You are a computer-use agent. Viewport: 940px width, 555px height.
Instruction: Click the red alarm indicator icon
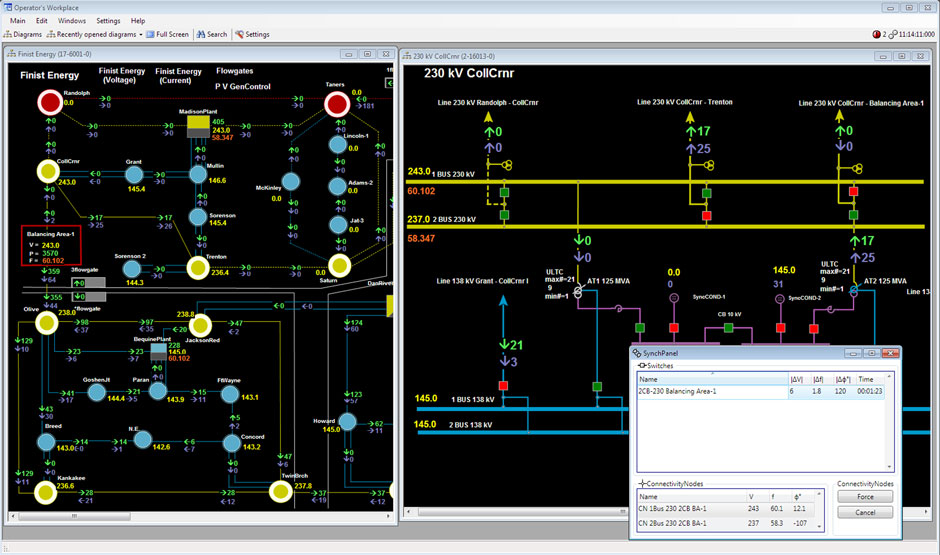[x=876, y=34]
